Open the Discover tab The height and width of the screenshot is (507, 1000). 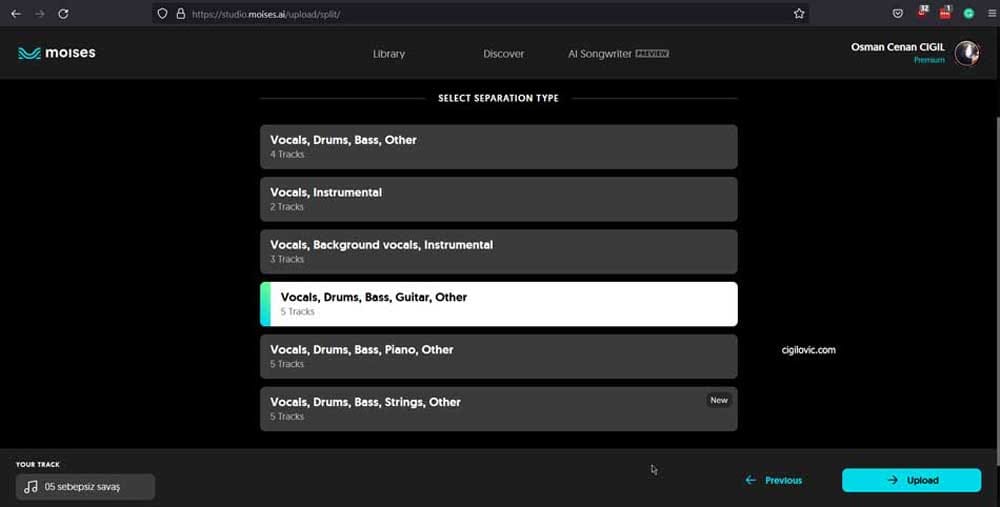504,54
